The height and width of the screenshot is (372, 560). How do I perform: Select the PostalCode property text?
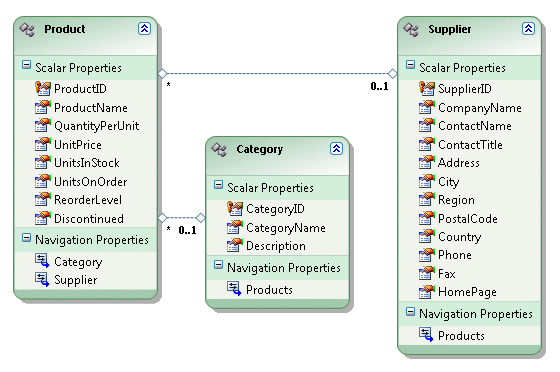[x=468, y=218]
